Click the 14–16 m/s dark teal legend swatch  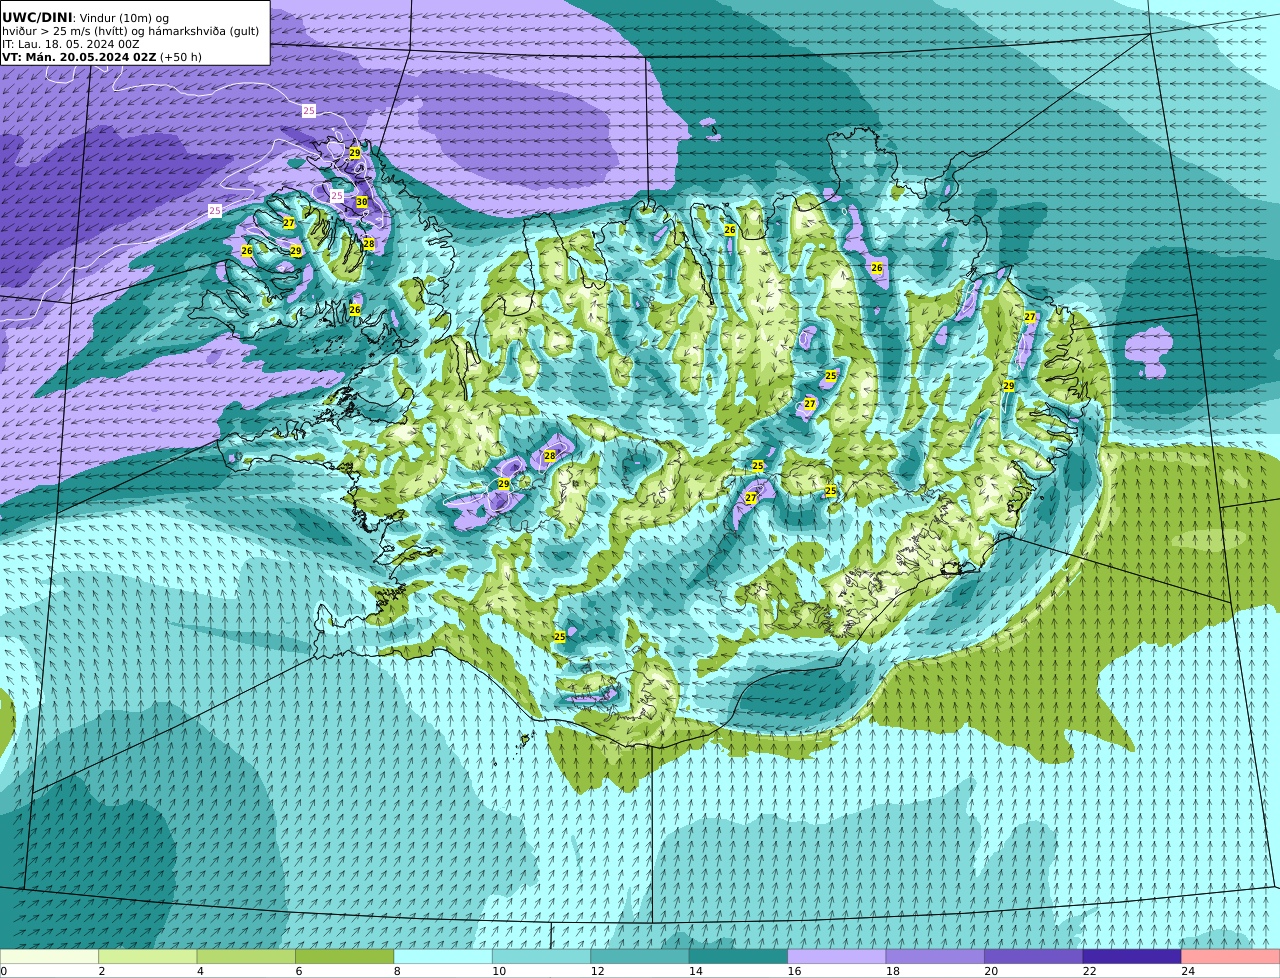[738, 956]
